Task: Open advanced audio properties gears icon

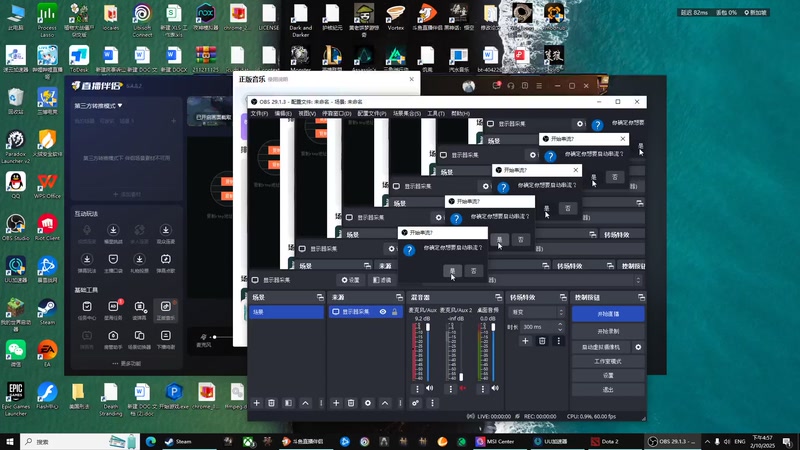Action: (416, 403)
